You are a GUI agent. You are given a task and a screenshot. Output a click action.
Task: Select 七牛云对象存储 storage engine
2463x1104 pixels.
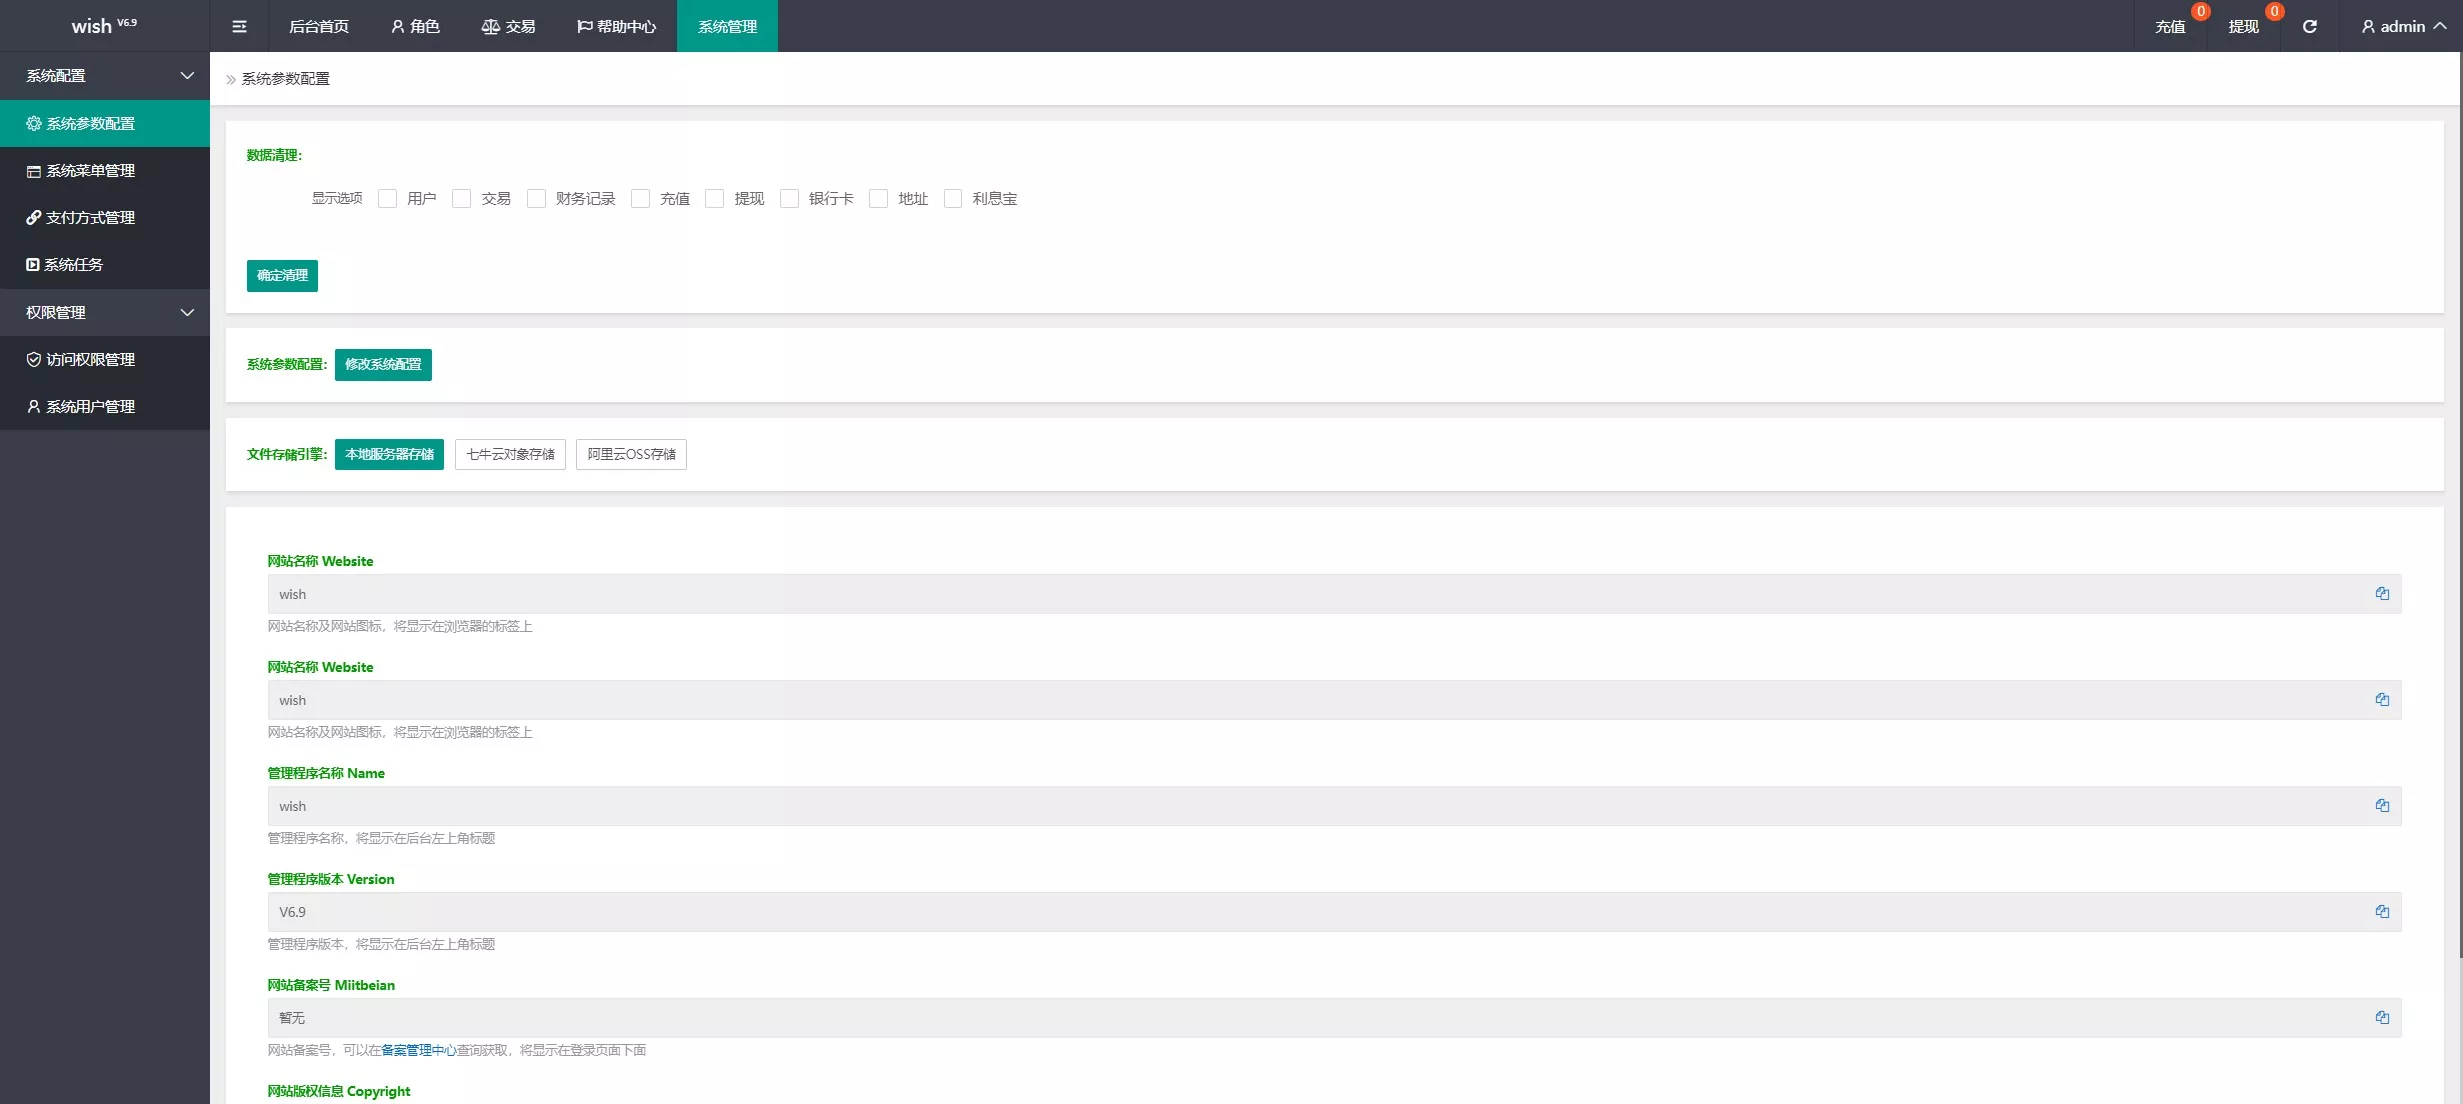point(510,454)
